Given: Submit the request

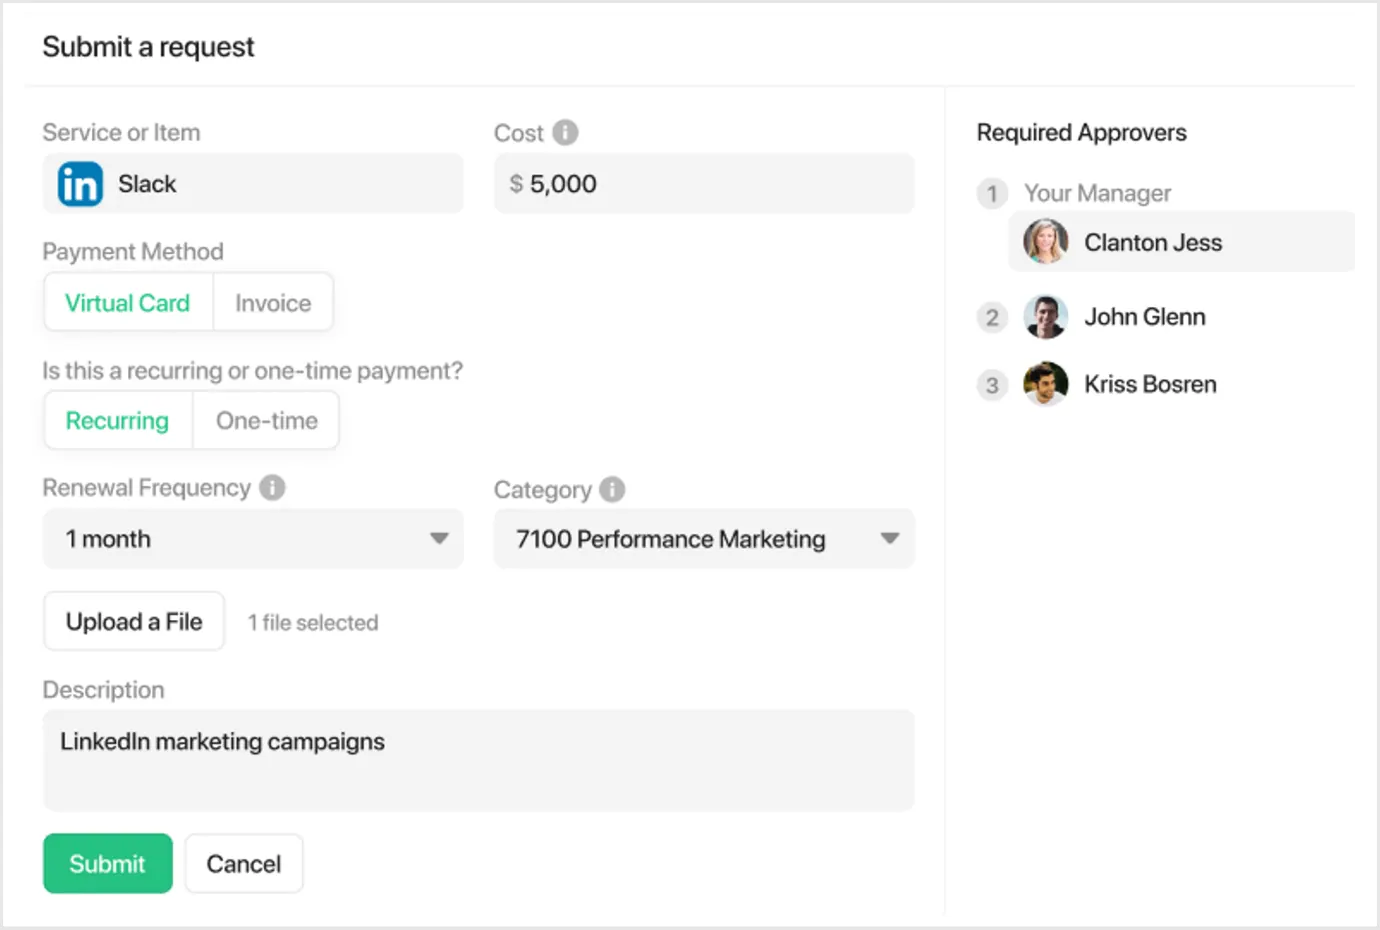Looking at the screenshot, I should point(108,863).
